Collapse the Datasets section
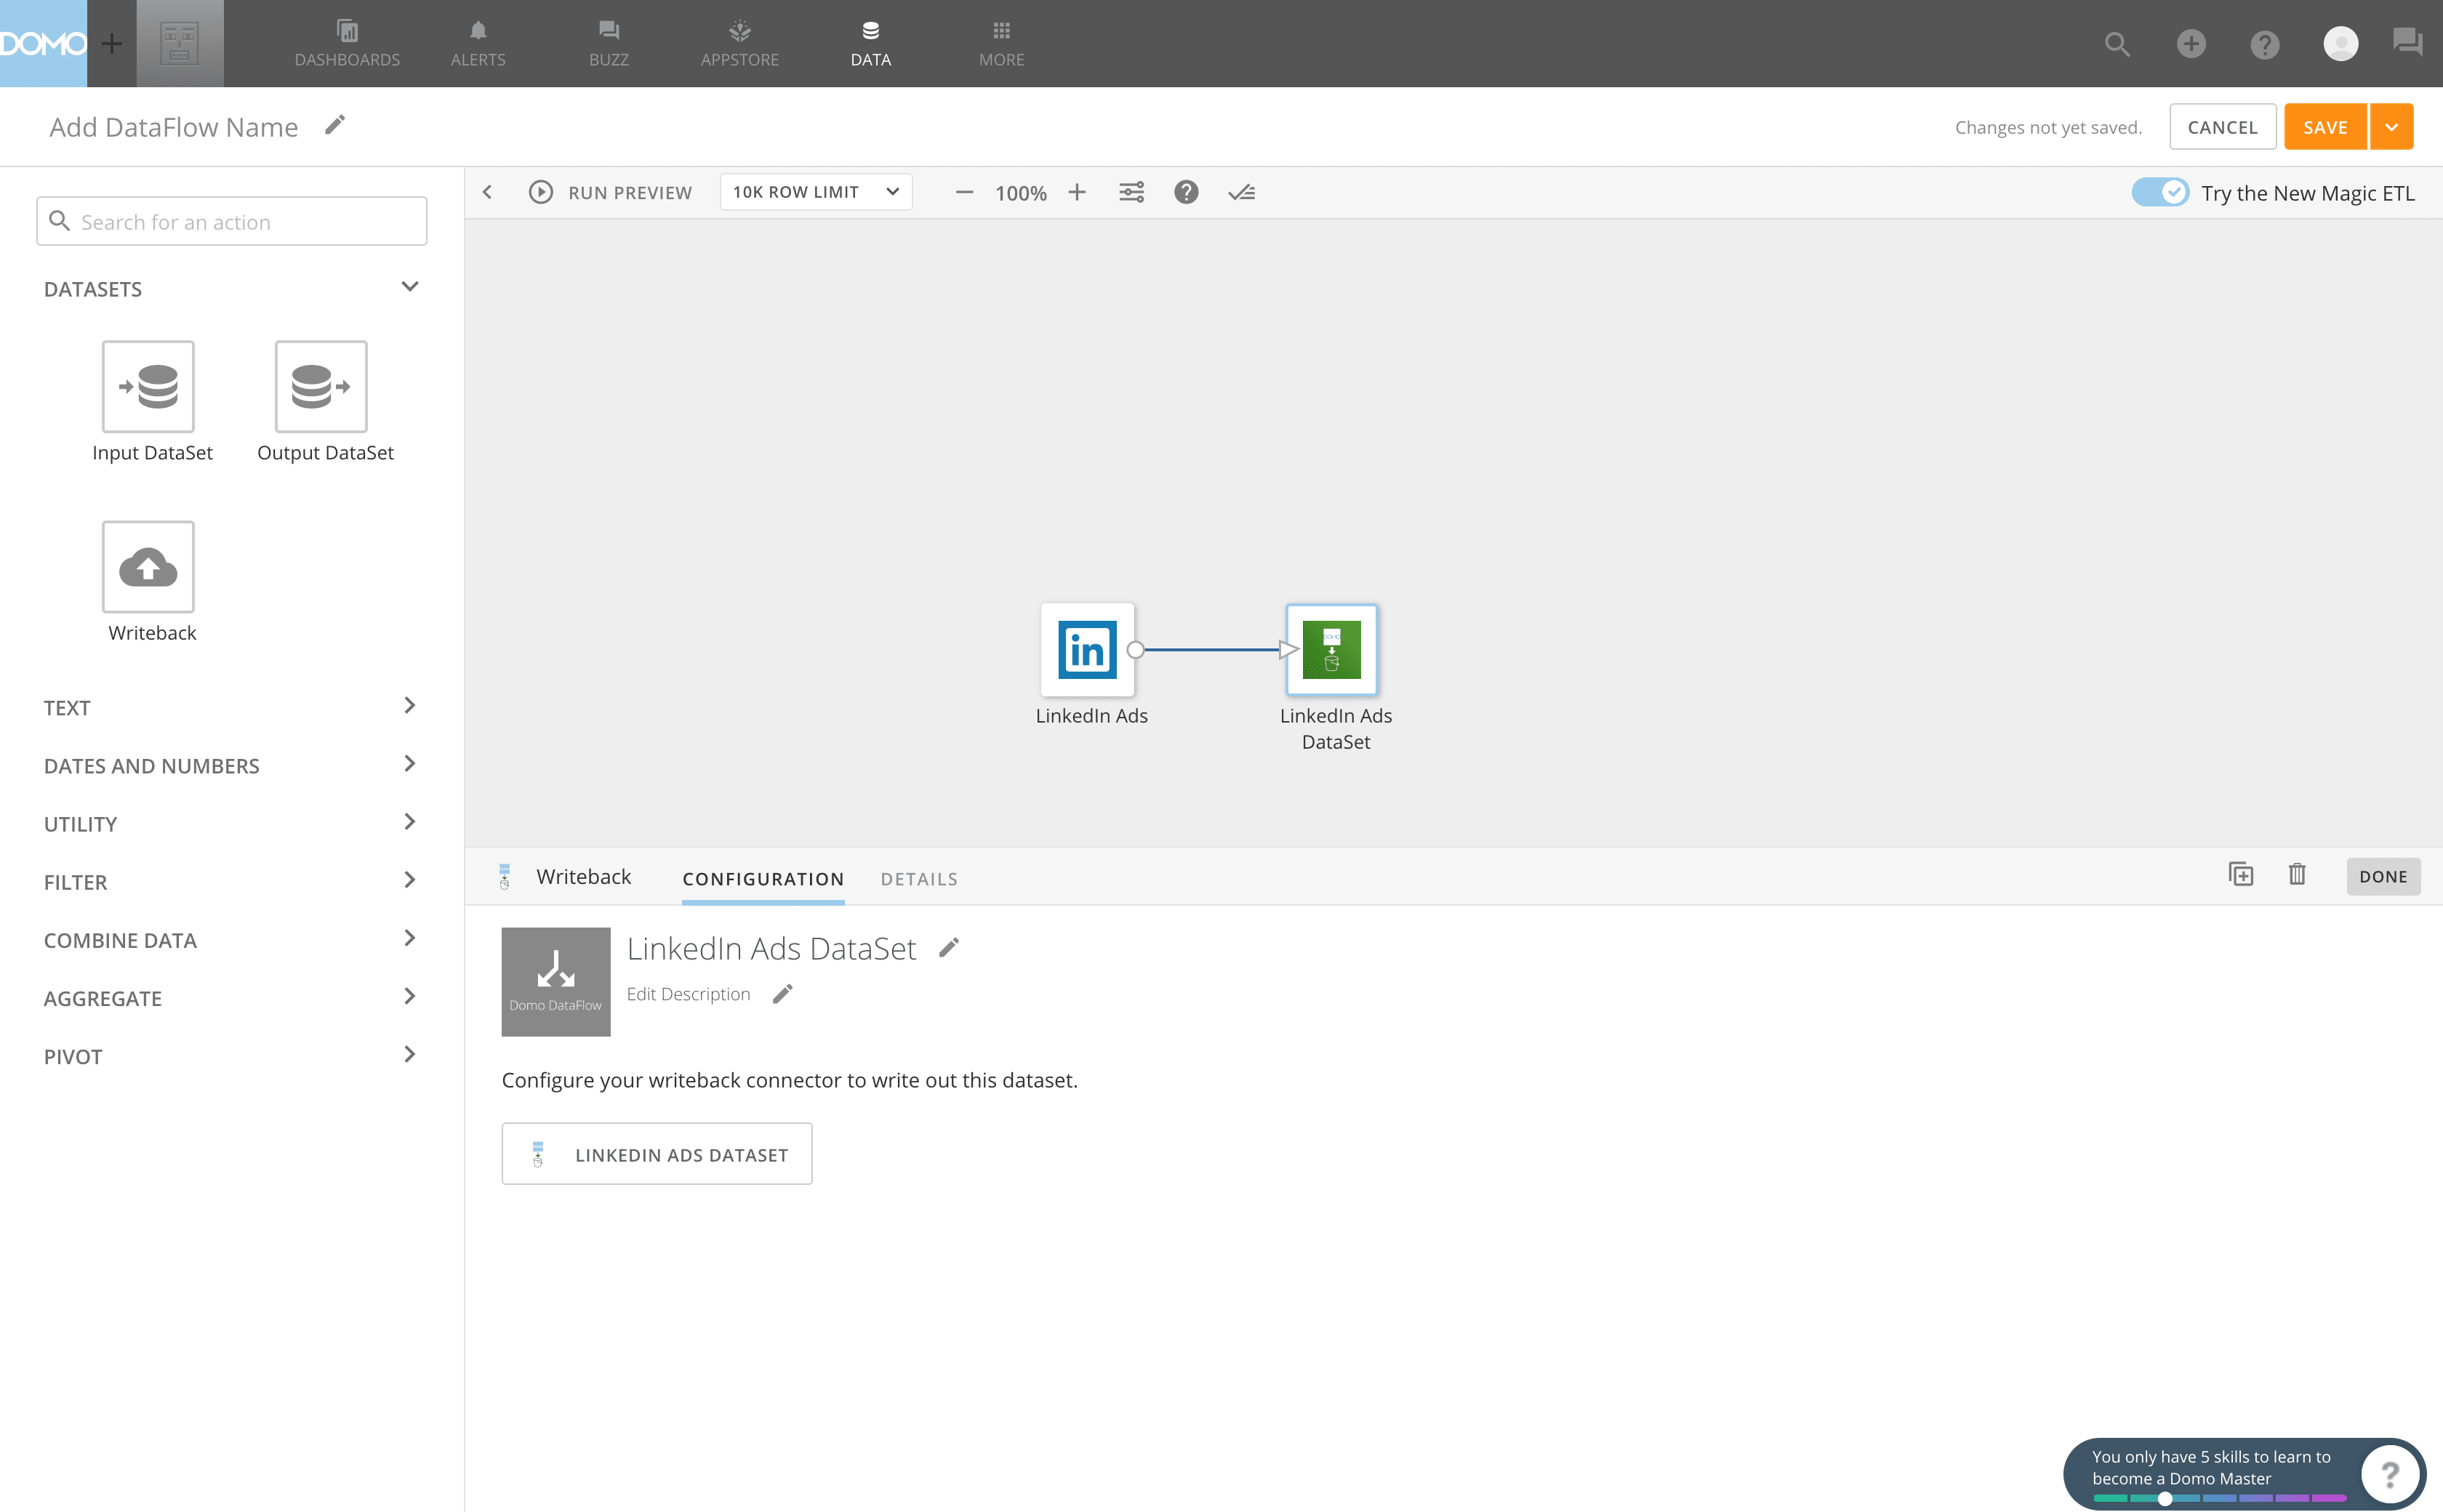 (x=409, y=287)
